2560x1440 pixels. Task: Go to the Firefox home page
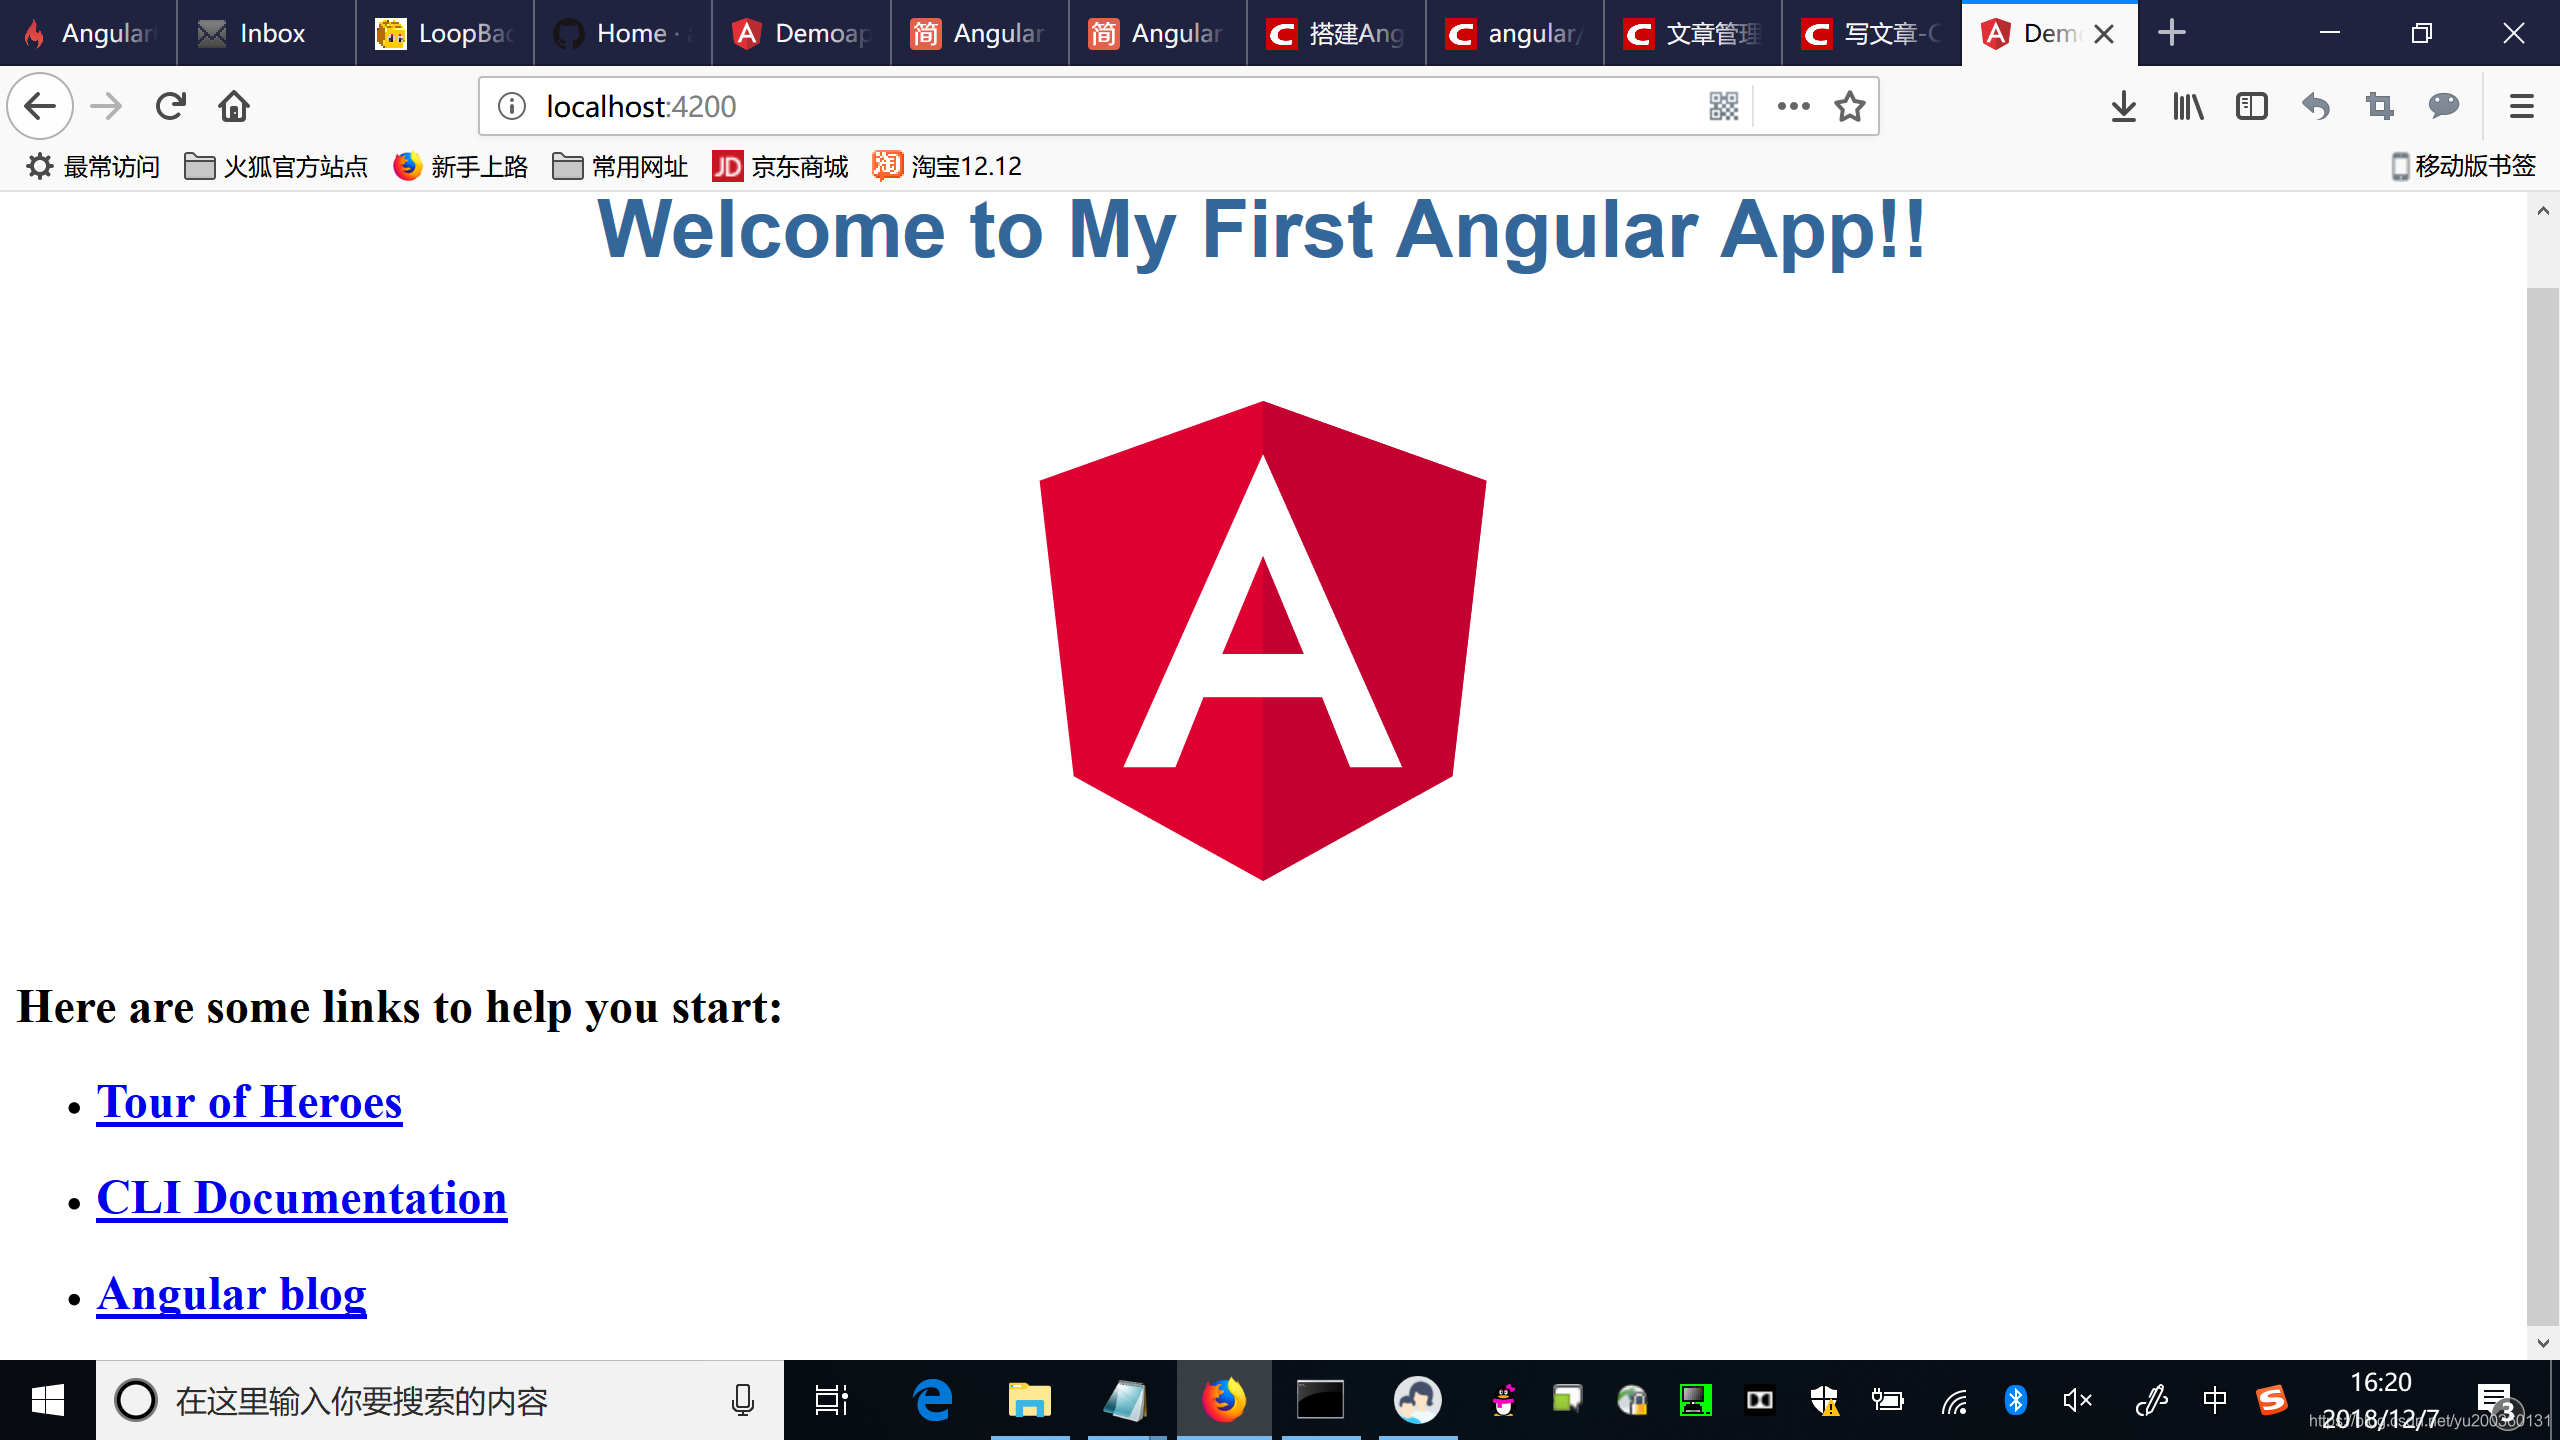[234, 106]
